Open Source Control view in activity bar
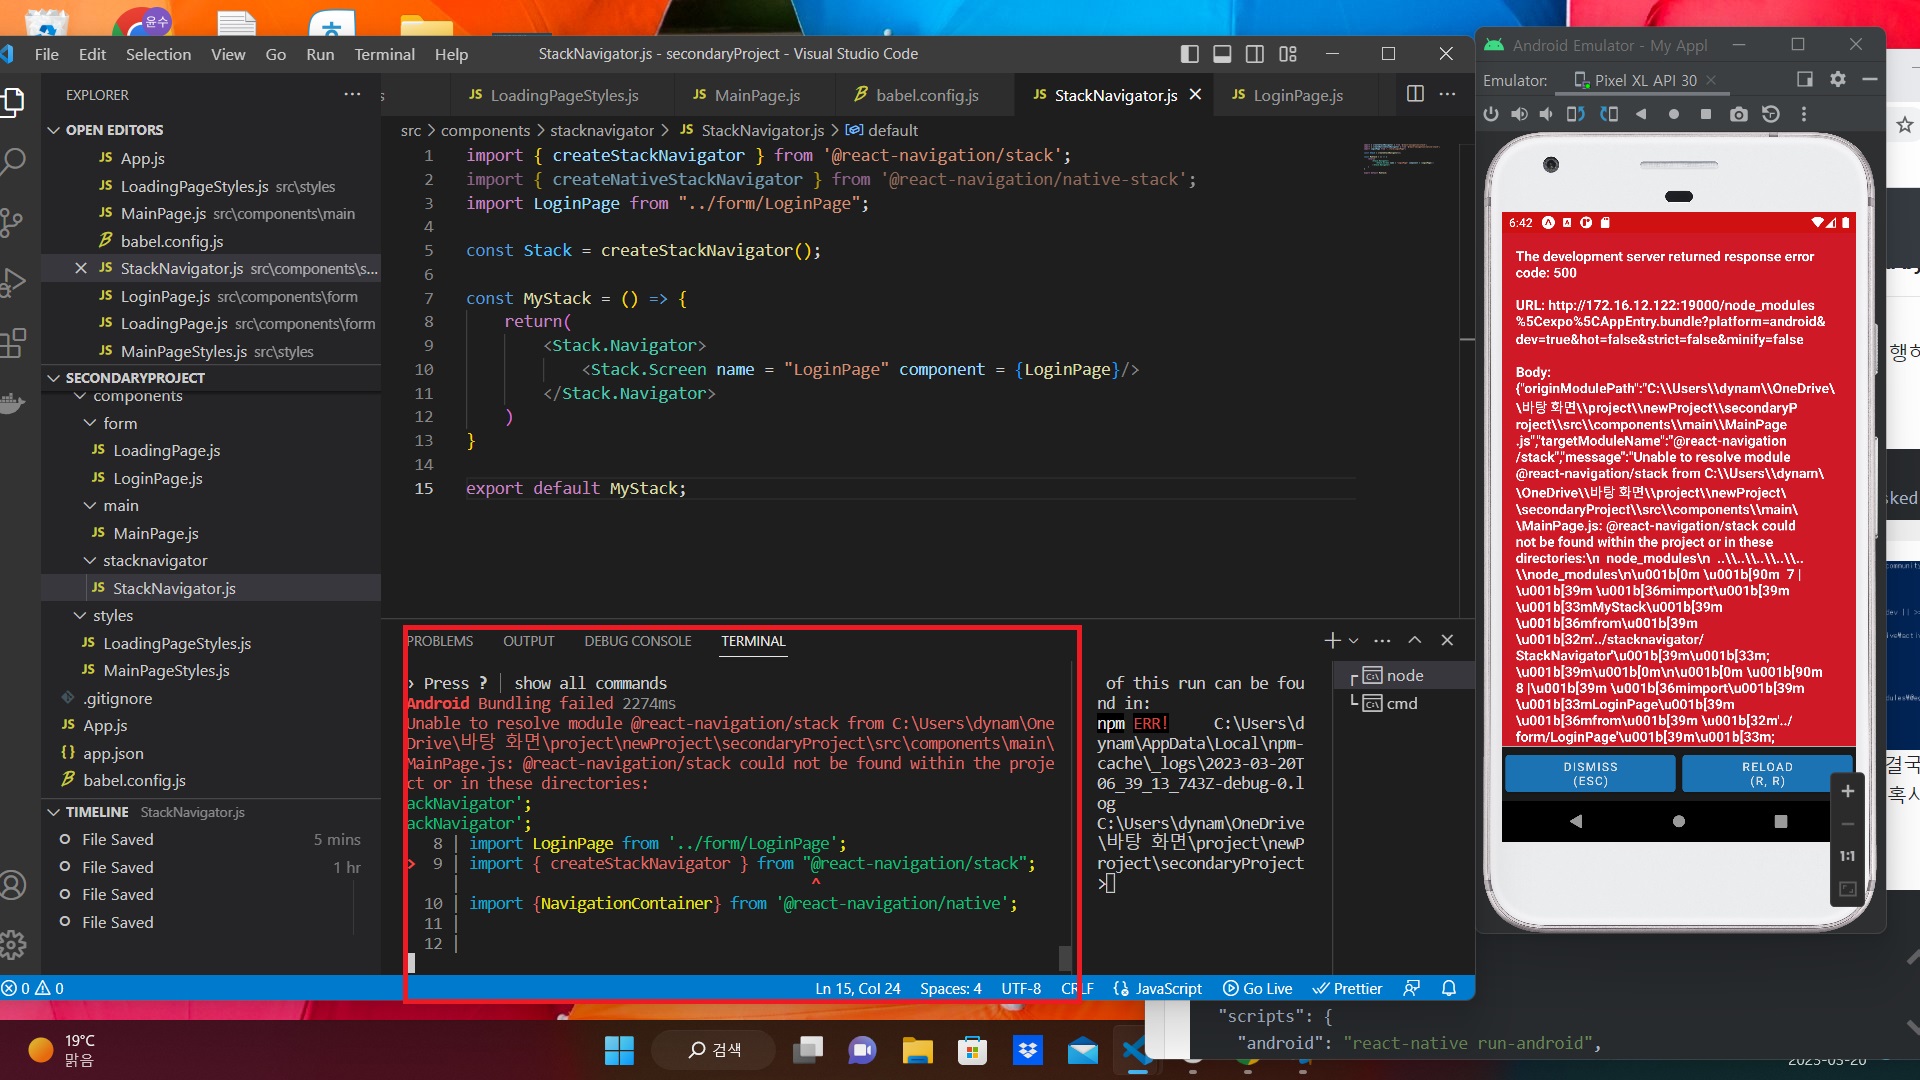This screenshot has height=1080, width=1920. [x=12, y=222]
